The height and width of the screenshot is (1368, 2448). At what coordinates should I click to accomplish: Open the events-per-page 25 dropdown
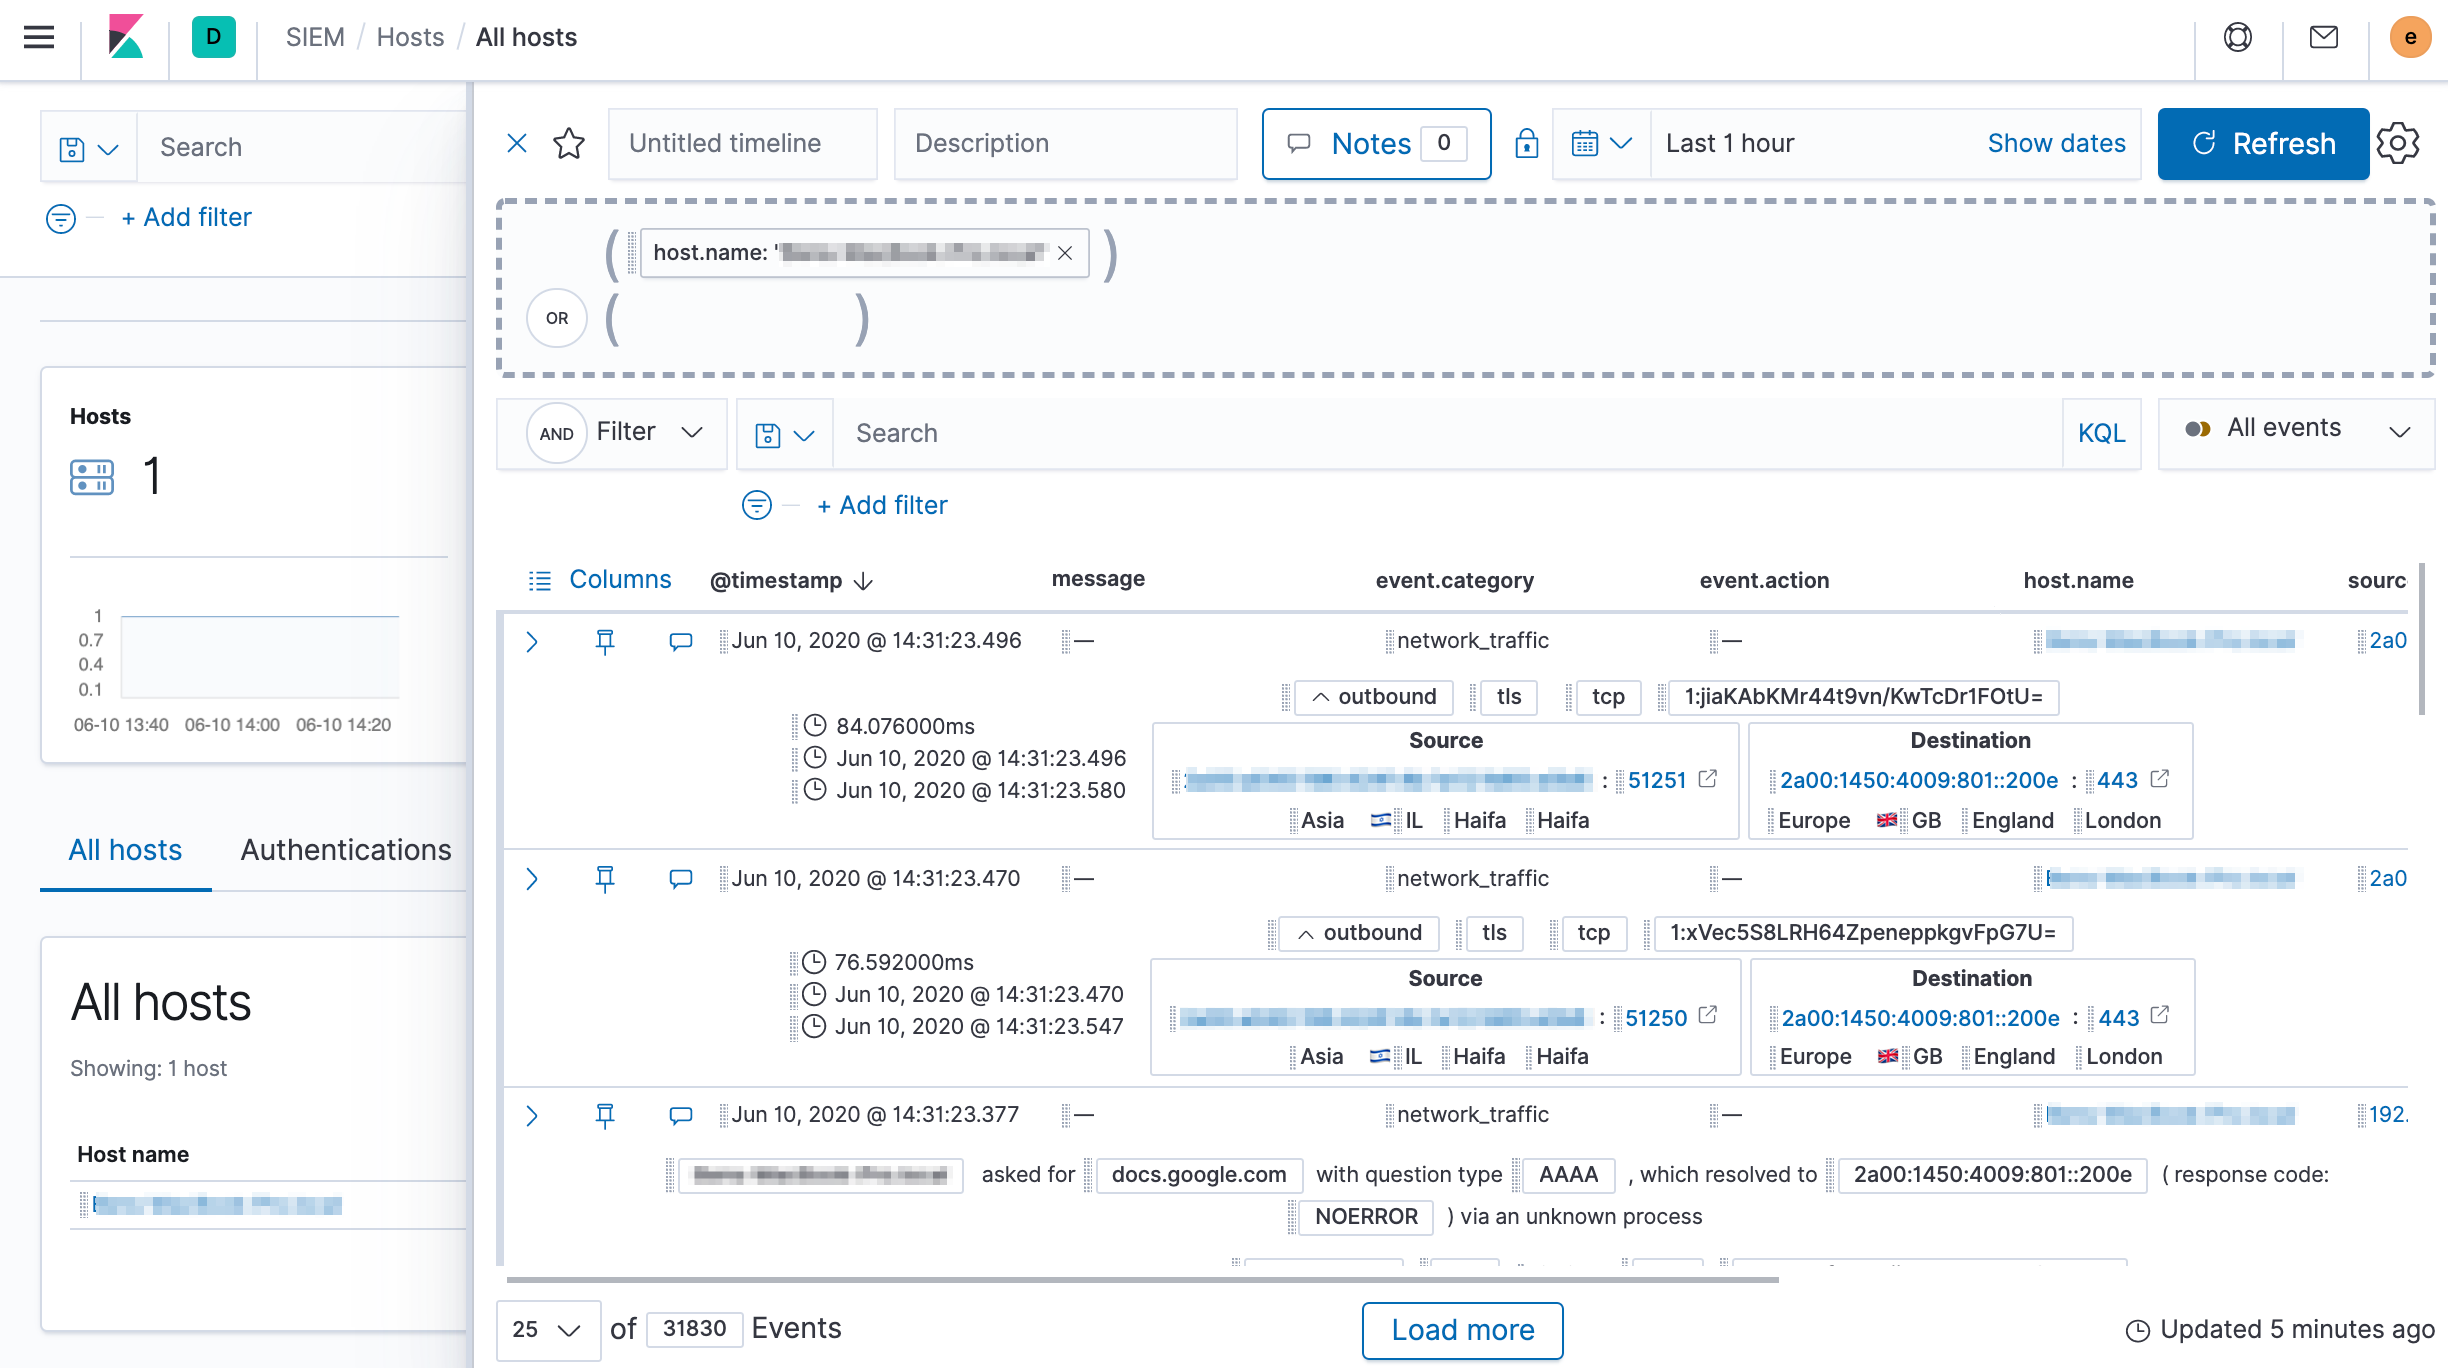click(x=548, y=1330)
